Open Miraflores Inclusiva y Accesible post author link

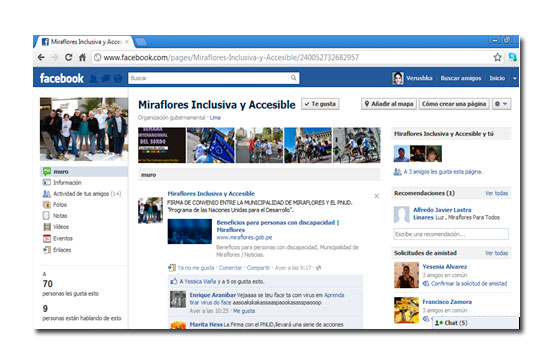tap(211, 194)
